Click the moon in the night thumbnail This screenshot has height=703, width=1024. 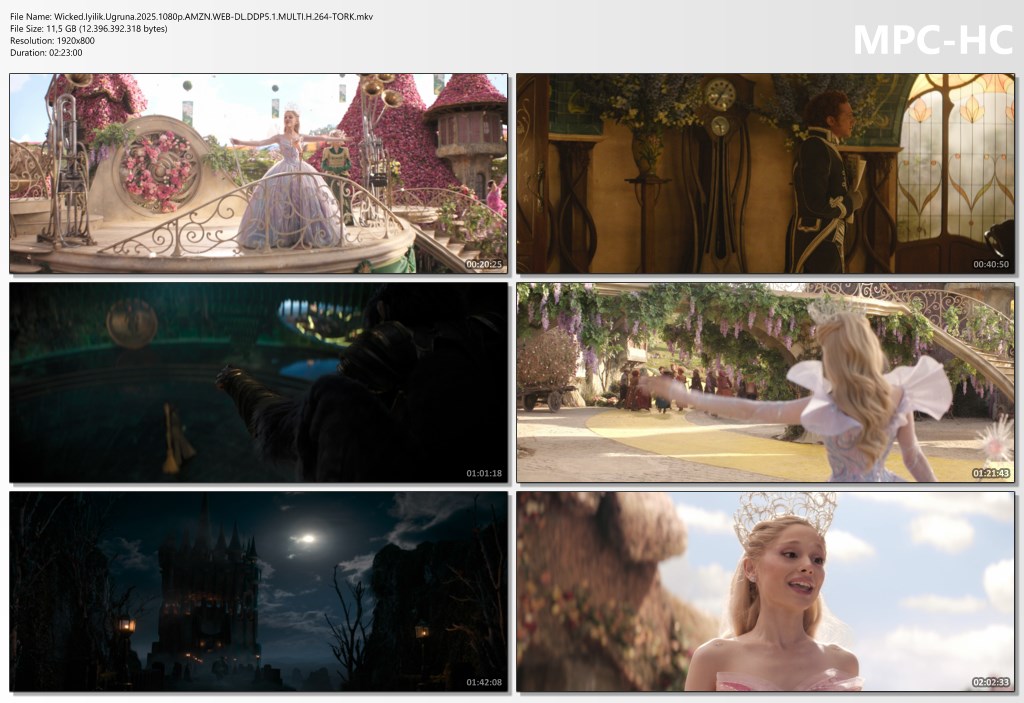click(x=305, y=538)
